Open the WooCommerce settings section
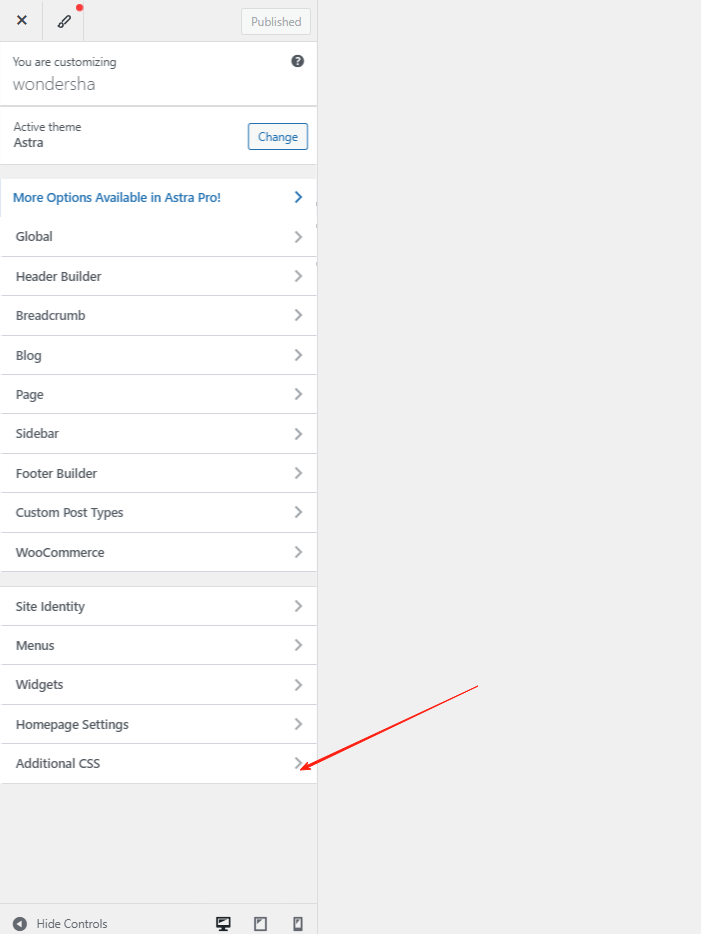The image size is (701, 934). [x=60, y=552]
